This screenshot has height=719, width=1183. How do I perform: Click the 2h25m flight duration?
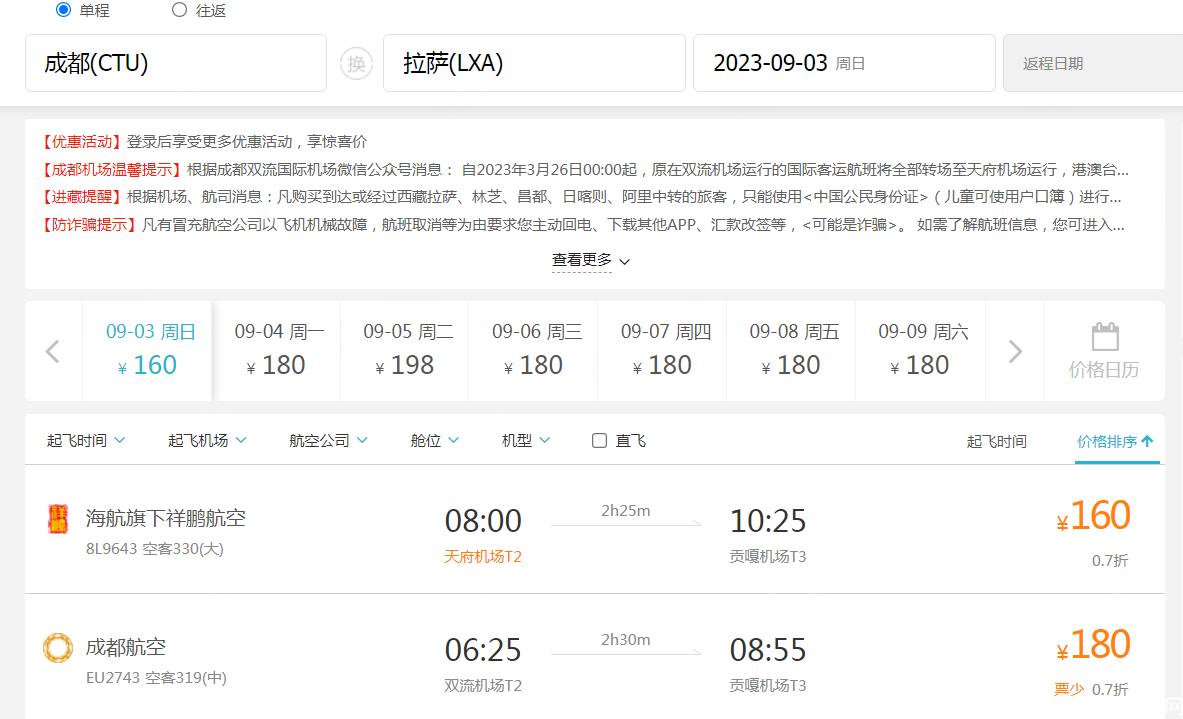point(625,511)
